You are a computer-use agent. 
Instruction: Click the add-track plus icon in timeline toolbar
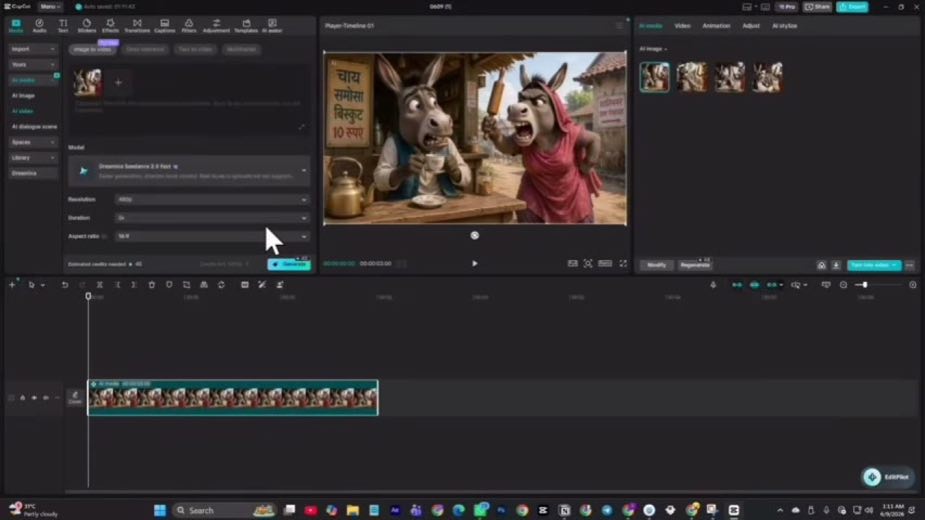12,284
